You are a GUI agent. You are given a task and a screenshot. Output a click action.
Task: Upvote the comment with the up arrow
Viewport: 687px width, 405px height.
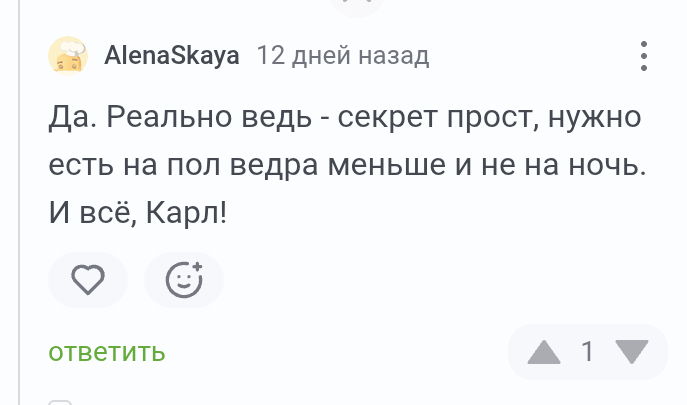[544, 352]
